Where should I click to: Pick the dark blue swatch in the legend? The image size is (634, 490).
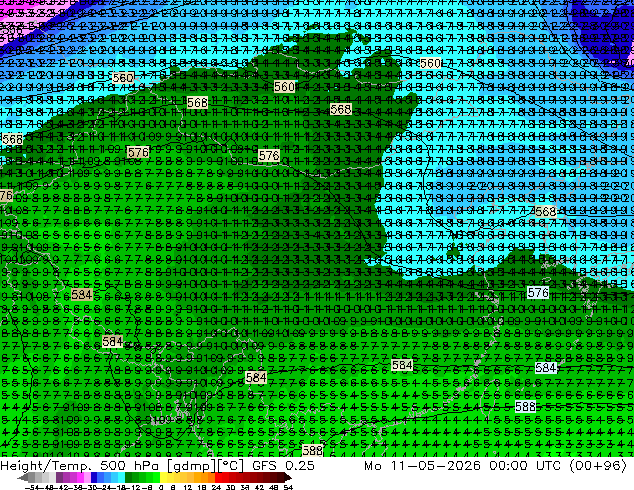point(94,478)
